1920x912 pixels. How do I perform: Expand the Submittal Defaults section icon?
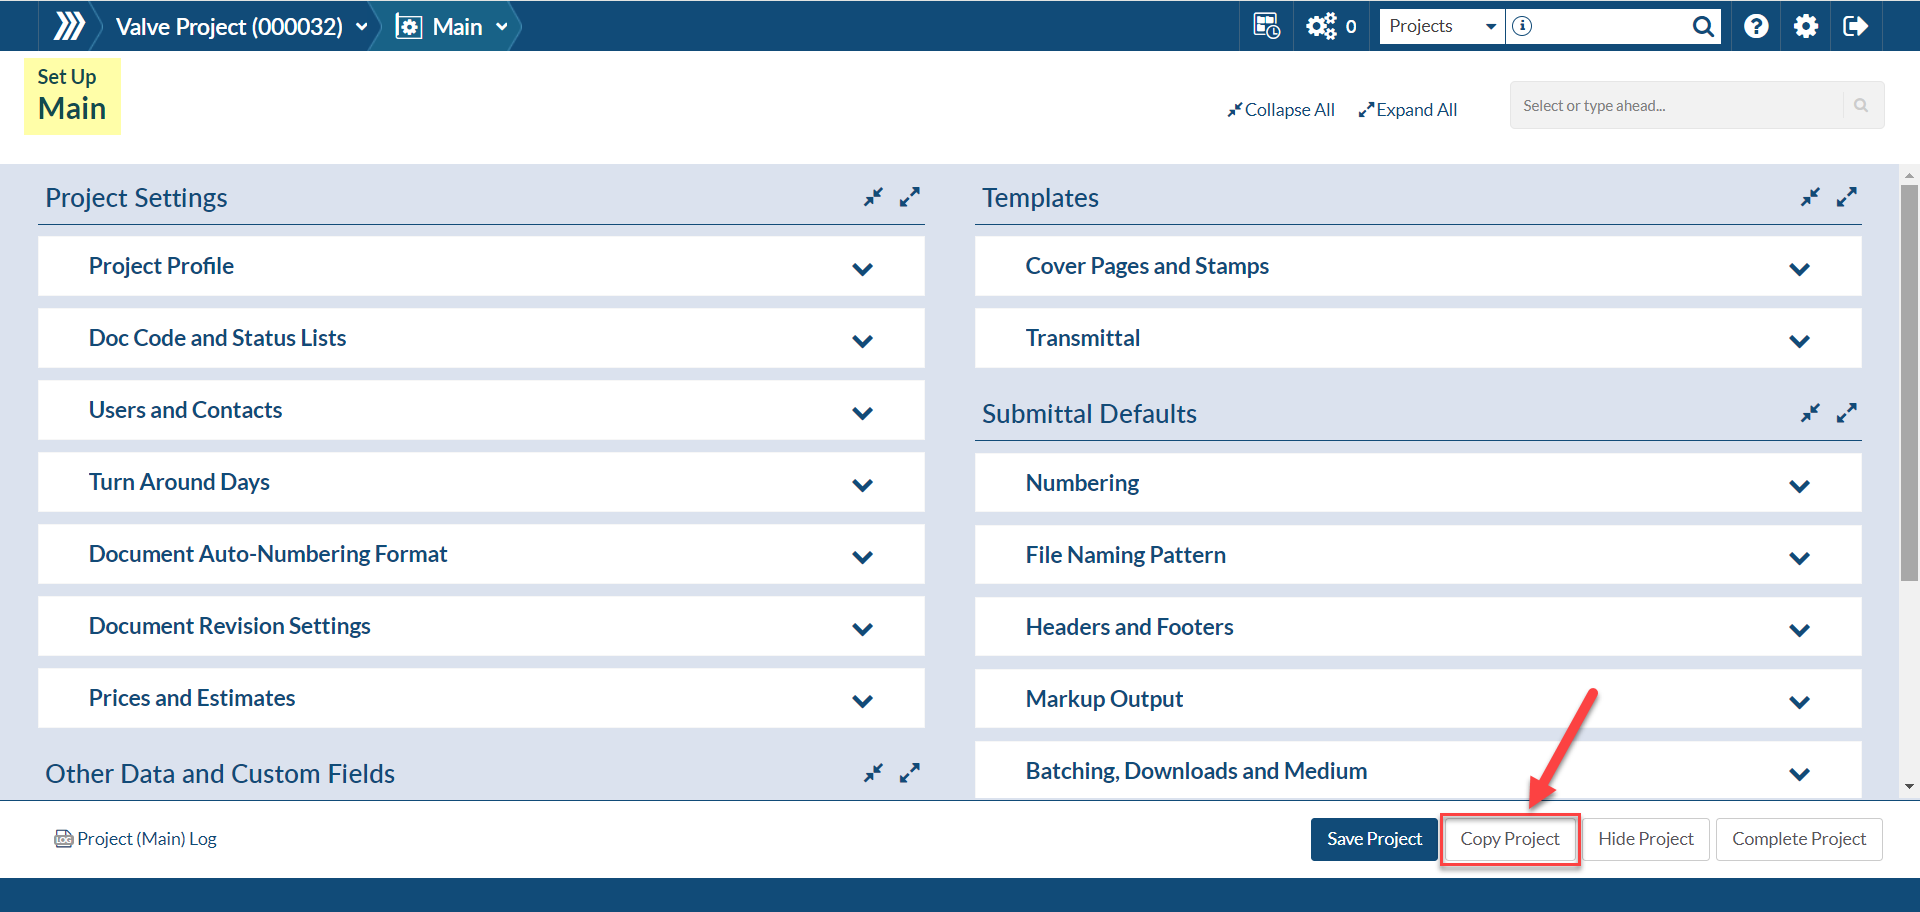coord(1846,413)
